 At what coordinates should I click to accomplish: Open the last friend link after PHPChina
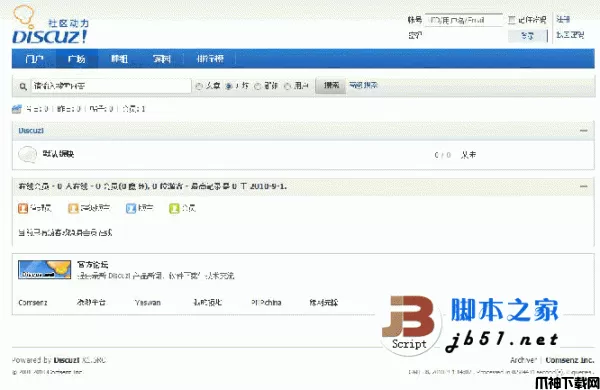(324, 303)
